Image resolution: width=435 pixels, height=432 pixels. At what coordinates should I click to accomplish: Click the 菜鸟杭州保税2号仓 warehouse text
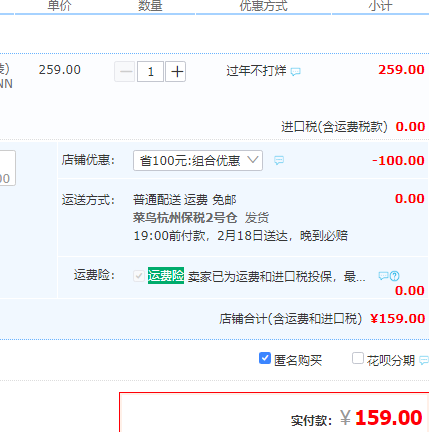[x=185, y=218]
